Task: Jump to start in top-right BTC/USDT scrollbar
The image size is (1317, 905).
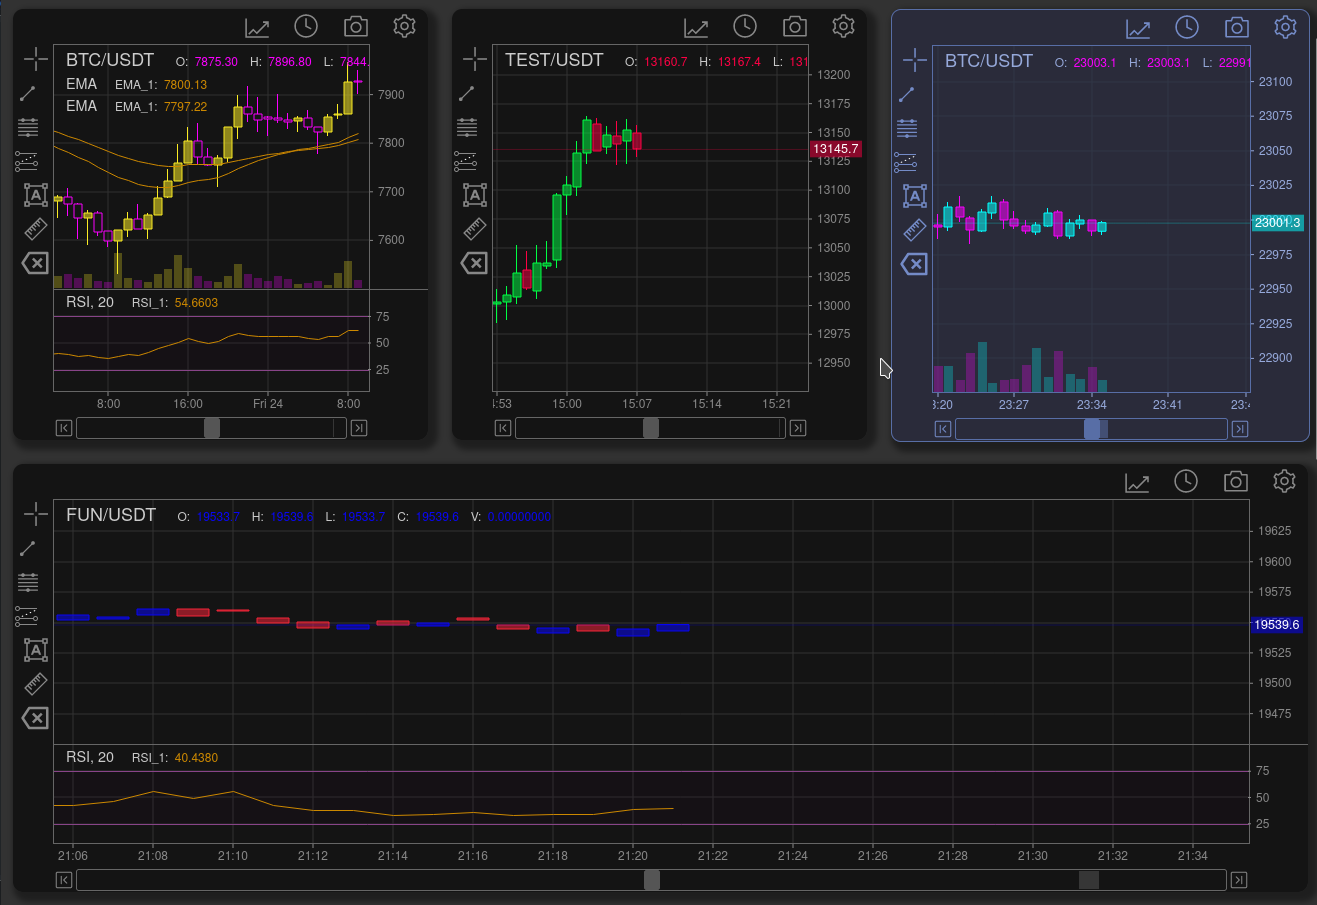Action: point(943,429)
